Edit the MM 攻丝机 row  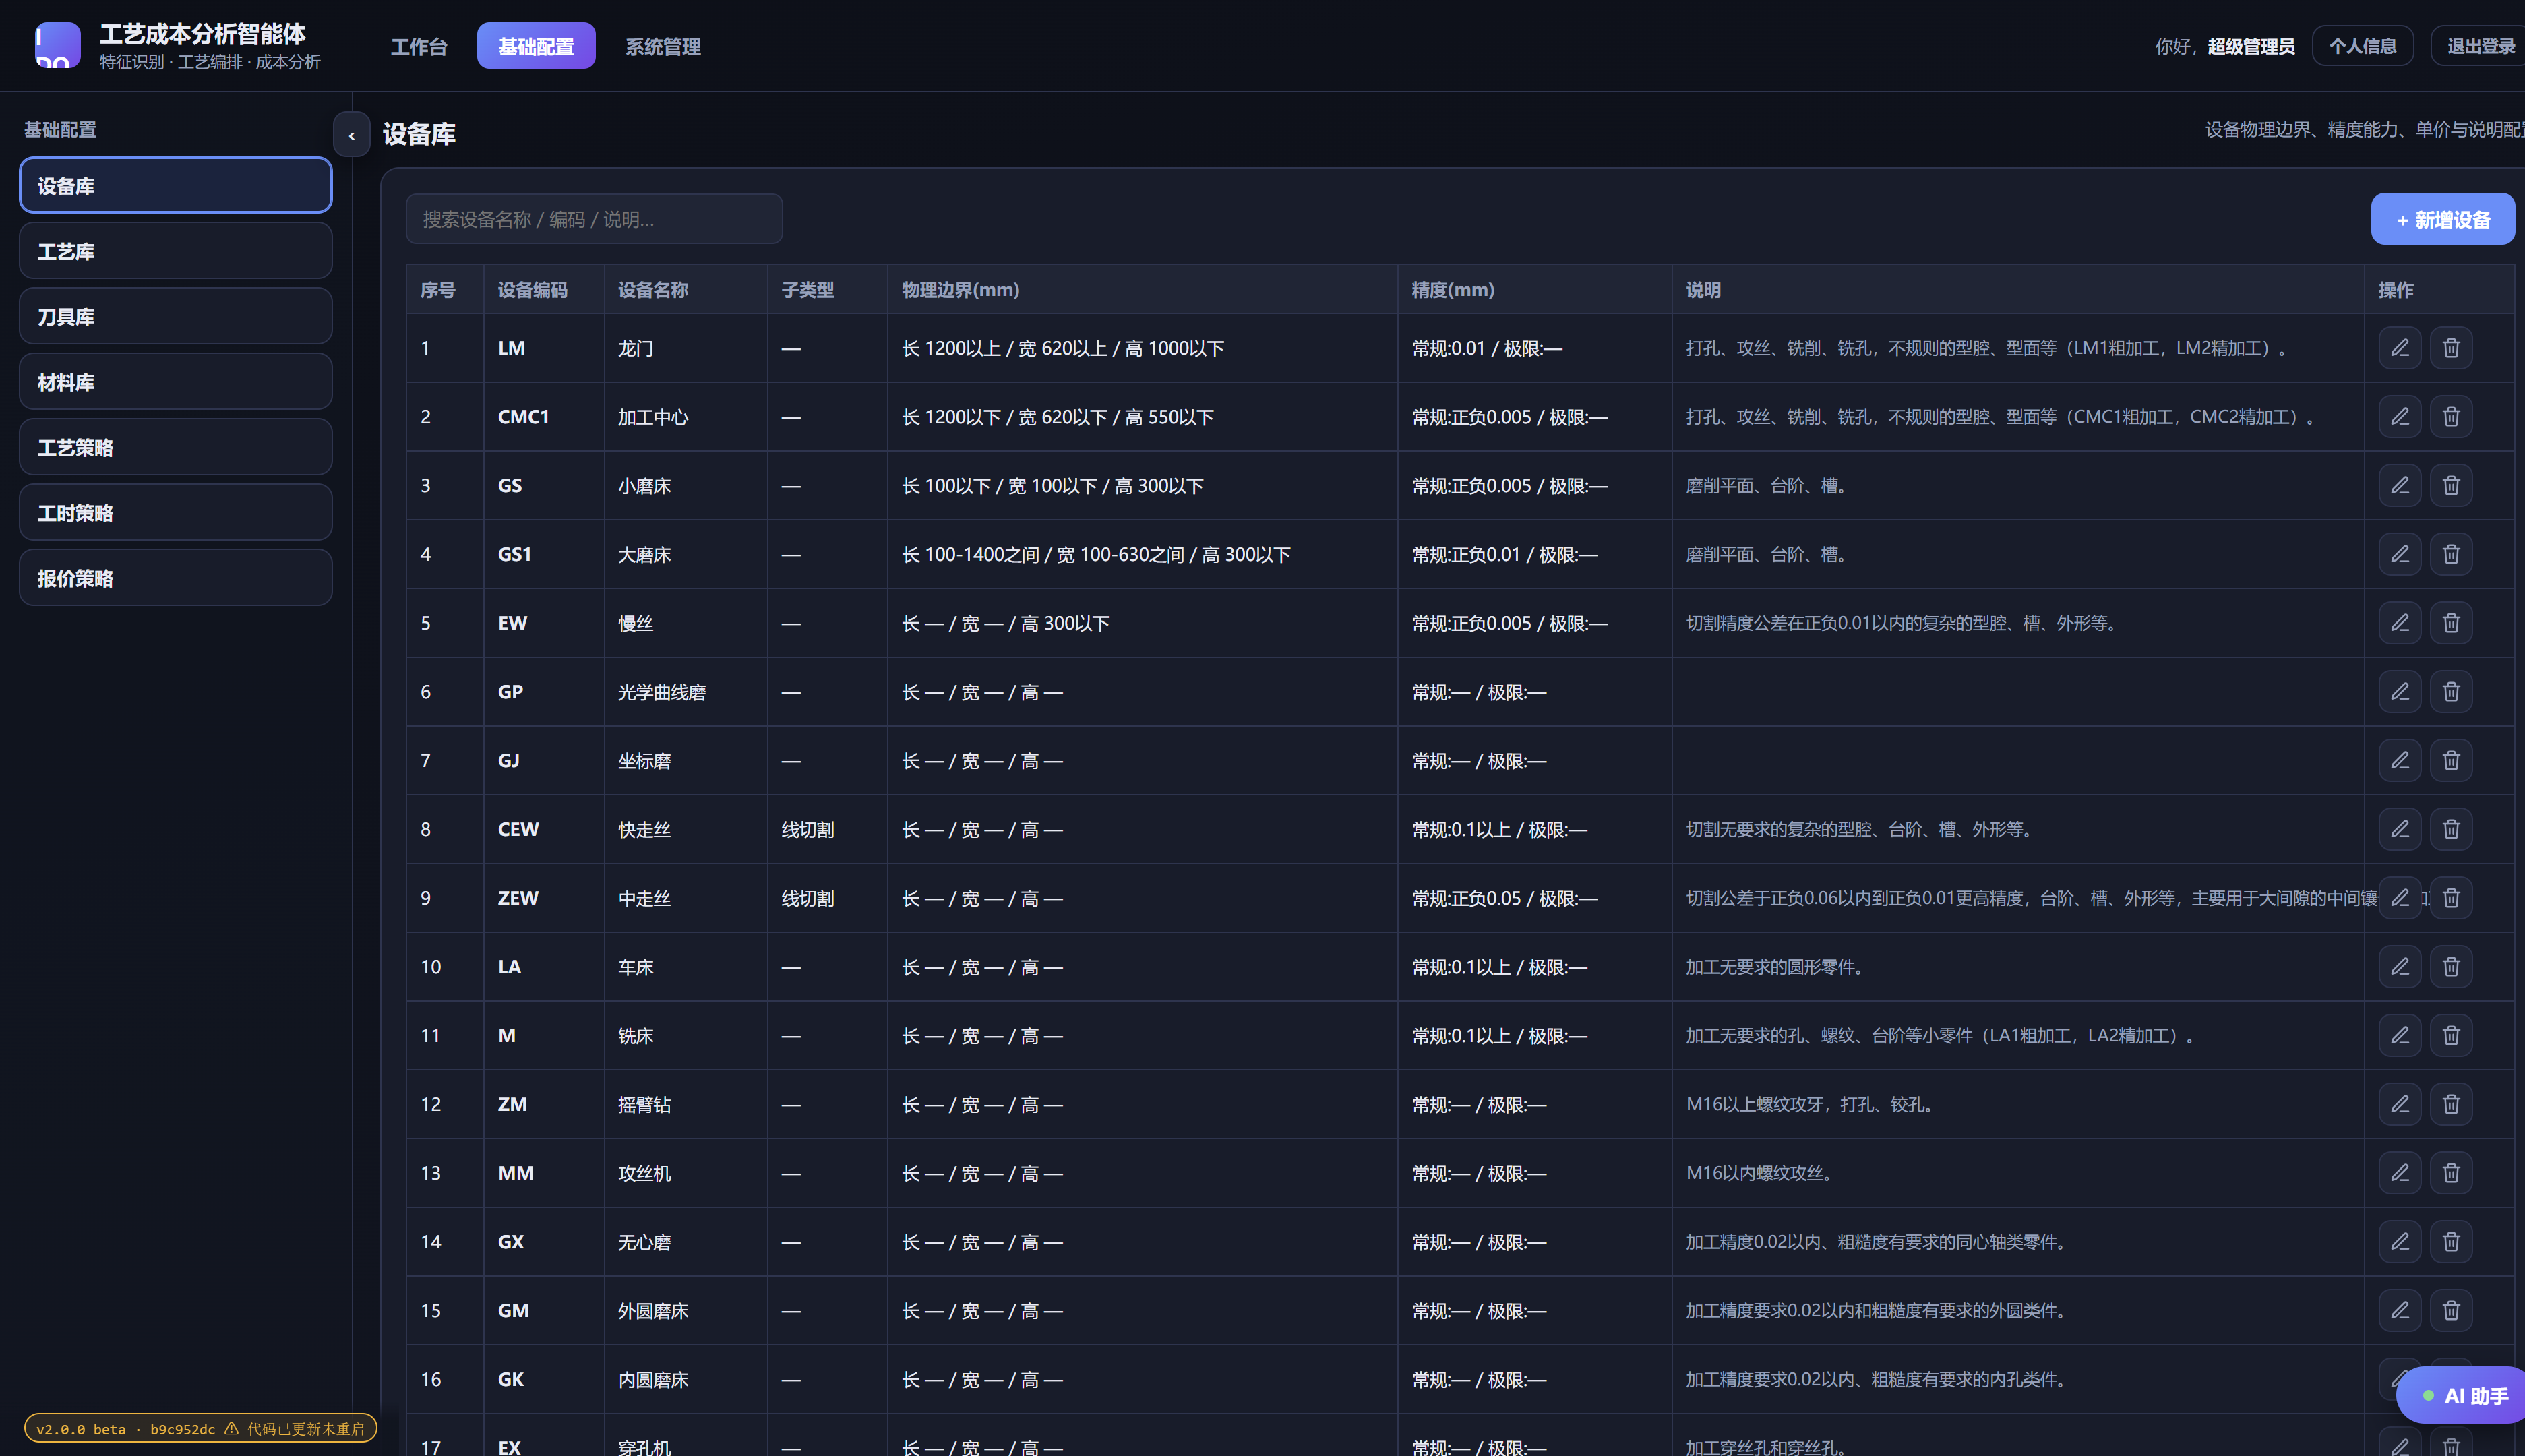(x=2399, y=1173)
